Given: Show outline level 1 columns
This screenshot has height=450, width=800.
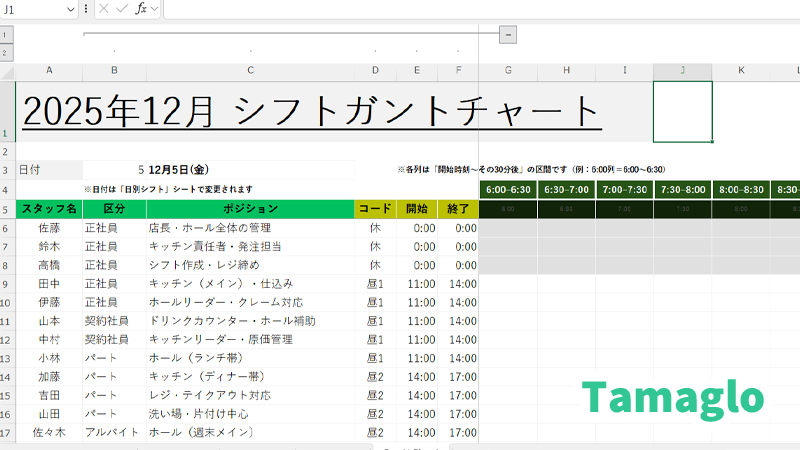Looking at the screenshot, I should coord(6,34).
